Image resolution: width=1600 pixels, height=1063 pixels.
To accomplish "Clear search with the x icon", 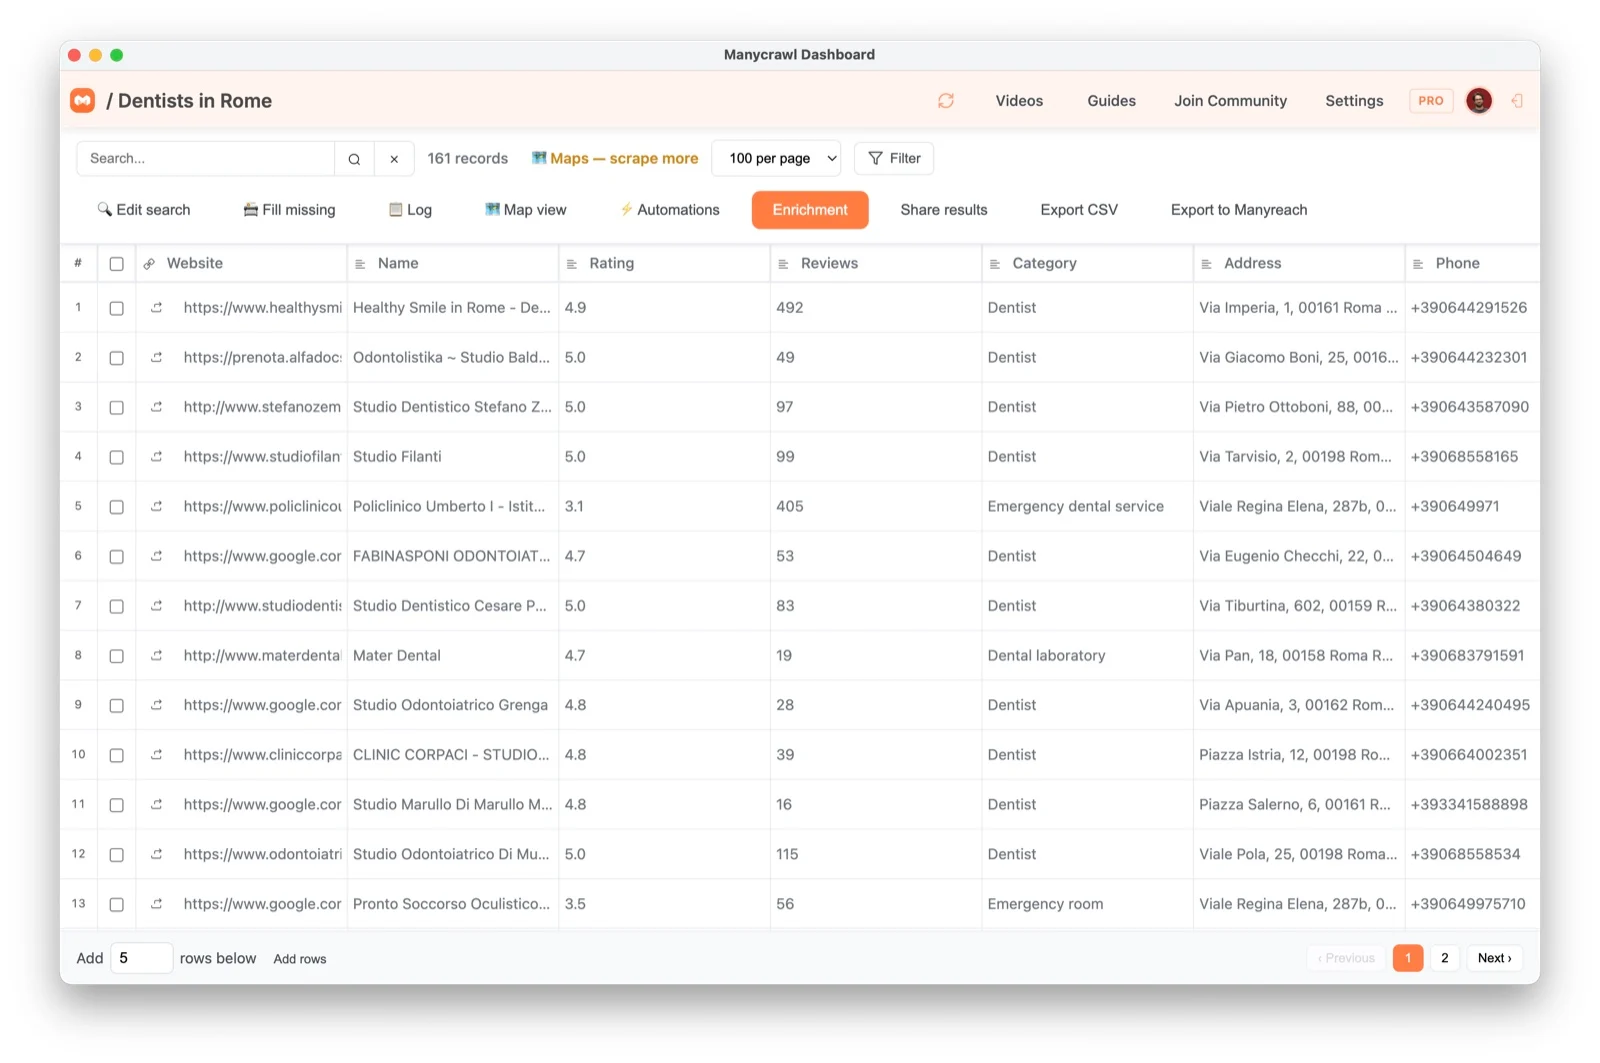I will [394, 159].
